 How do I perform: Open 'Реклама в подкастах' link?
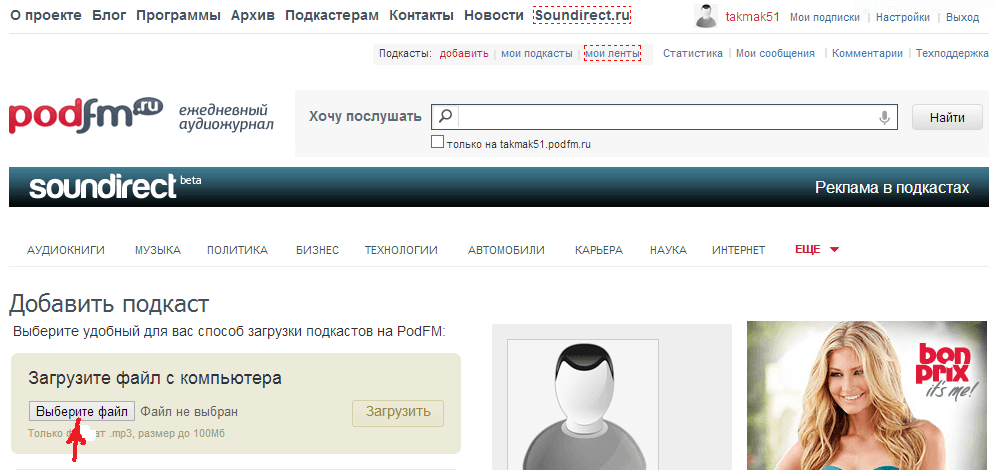point(892,187)
